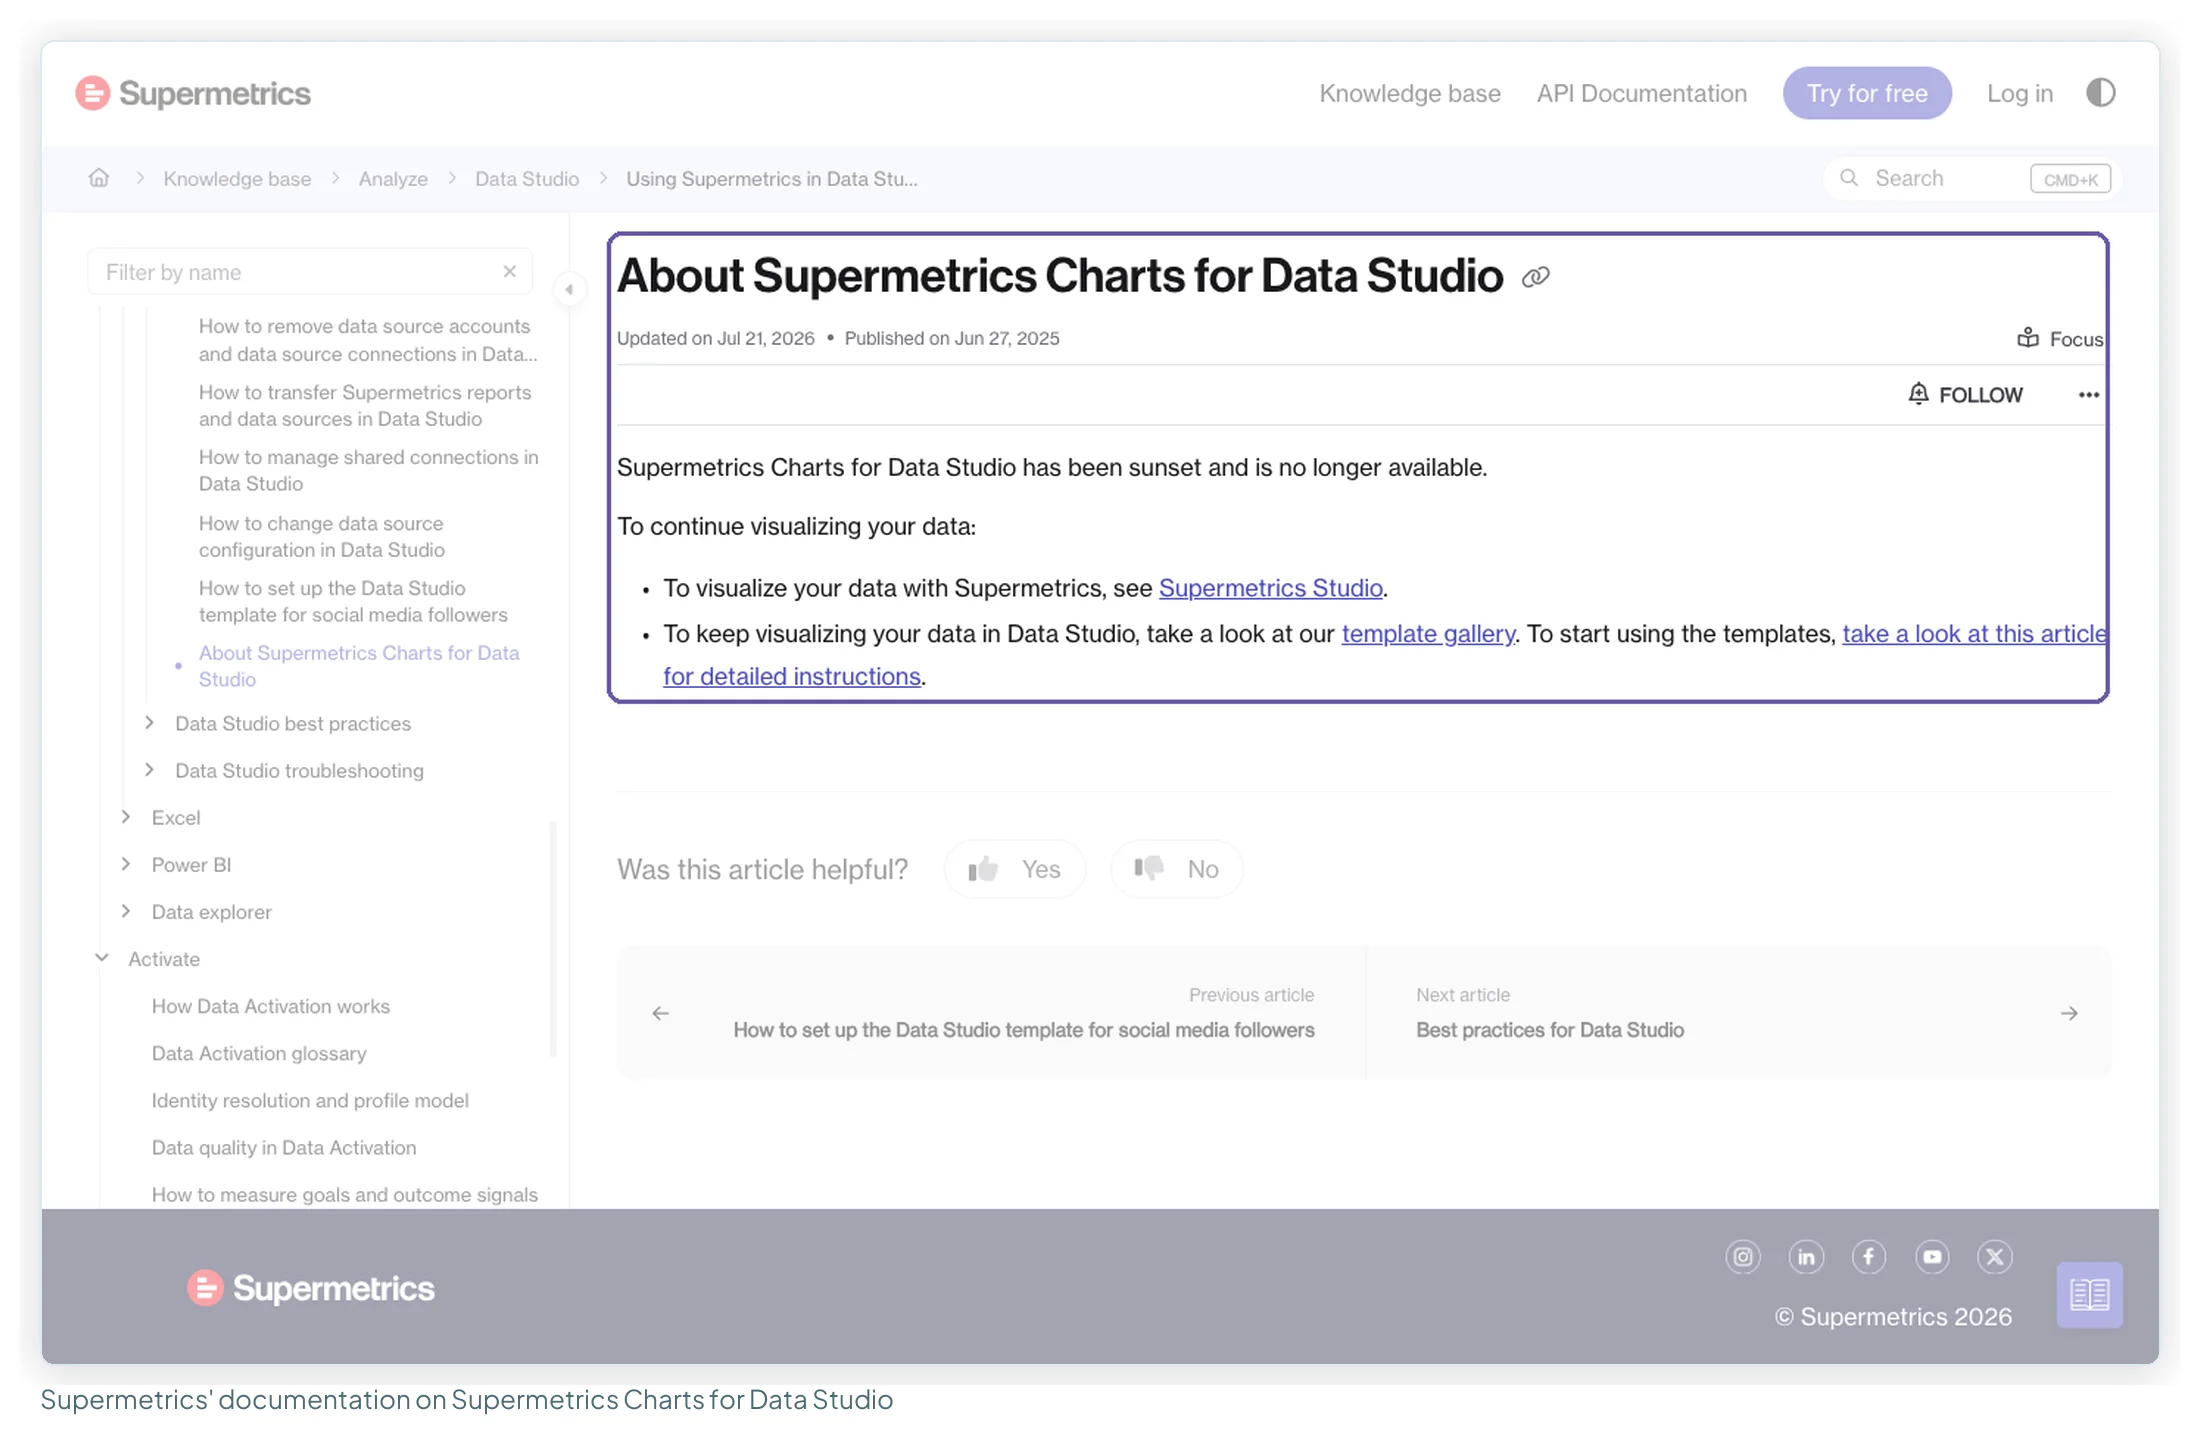This screenshot has width=2200, height=1439.
Task: Open Supermetrics Facebook page icon
Action: 1869,1257
